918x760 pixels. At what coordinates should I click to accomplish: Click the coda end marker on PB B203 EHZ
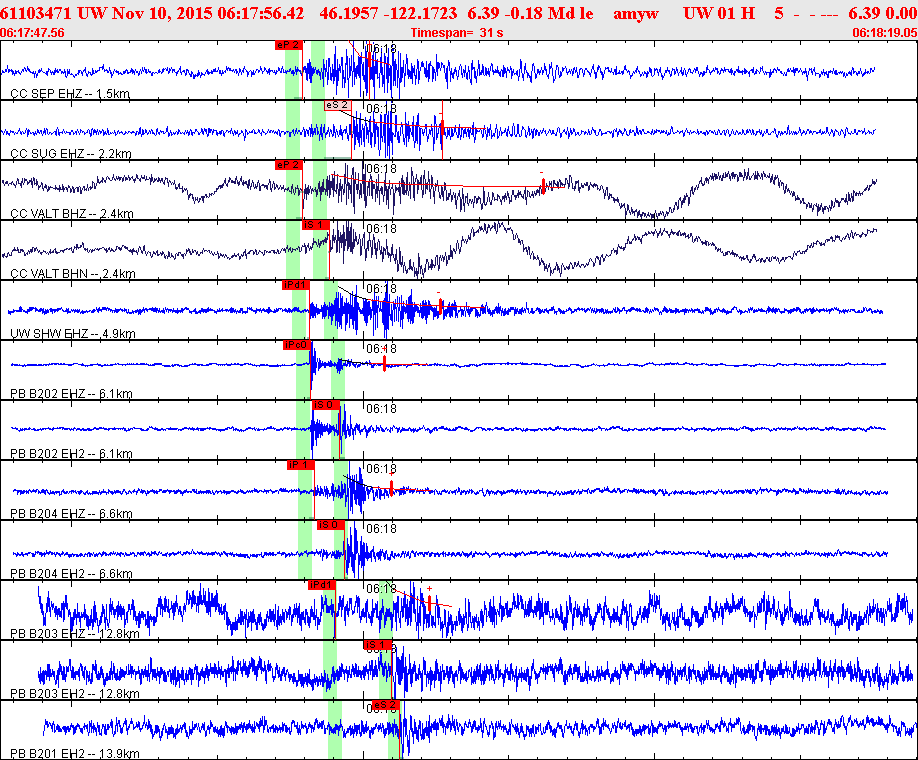point(429,602)
